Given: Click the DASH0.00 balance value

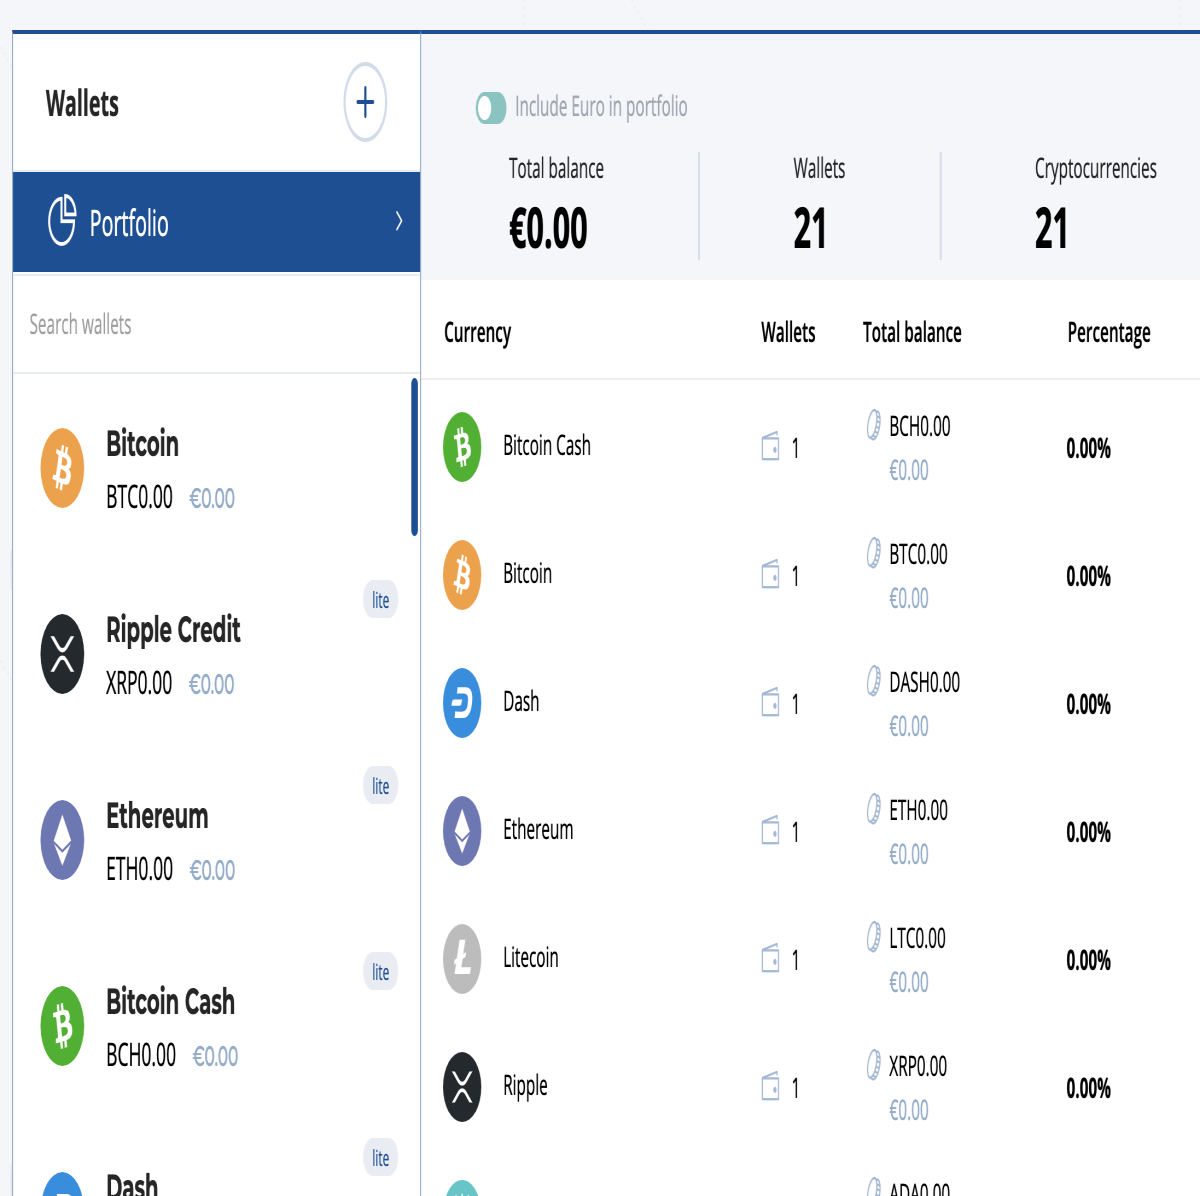Looking at the screenshot, I should 924,683.
